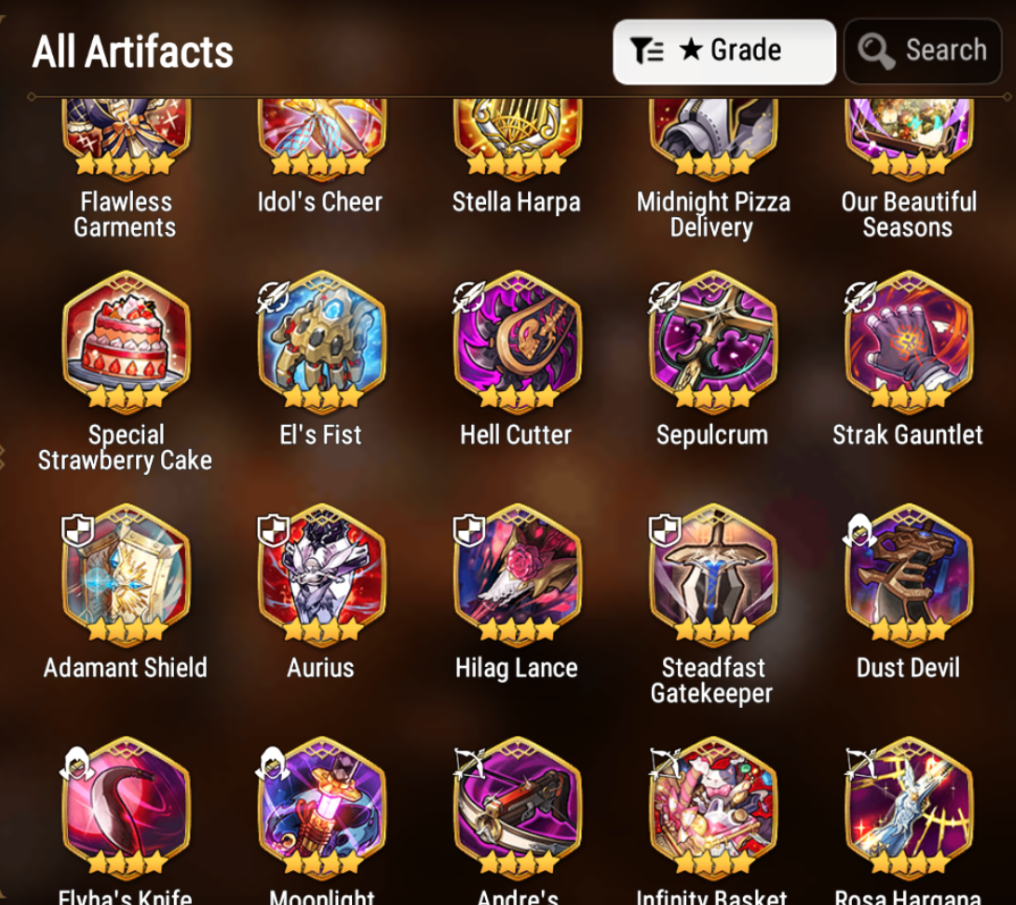Open the Elyha's Knife artifact

click(126, 808)
